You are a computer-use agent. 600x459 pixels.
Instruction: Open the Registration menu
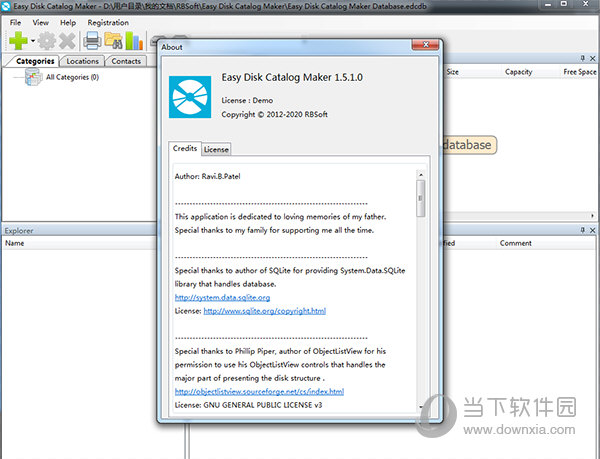108,22
